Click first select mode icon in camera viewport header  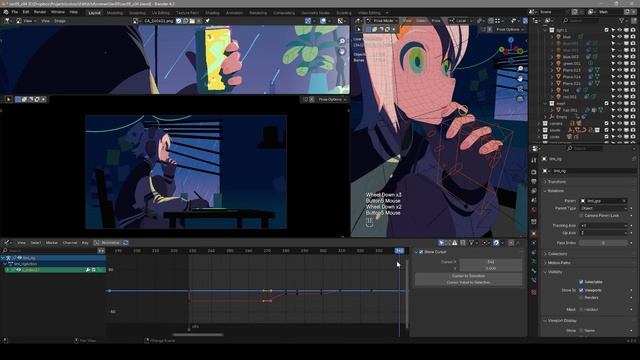pyautogui.click(x=18, y=99)
